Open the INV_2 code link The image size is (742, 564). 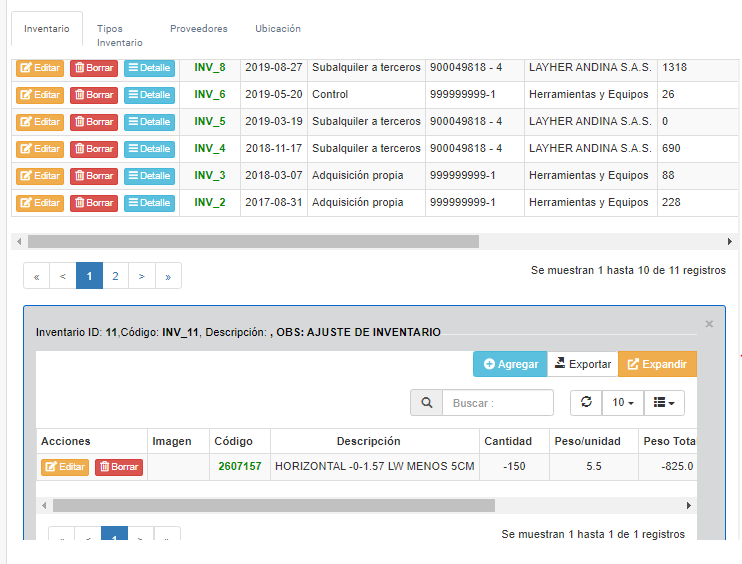tap(210, 203)
